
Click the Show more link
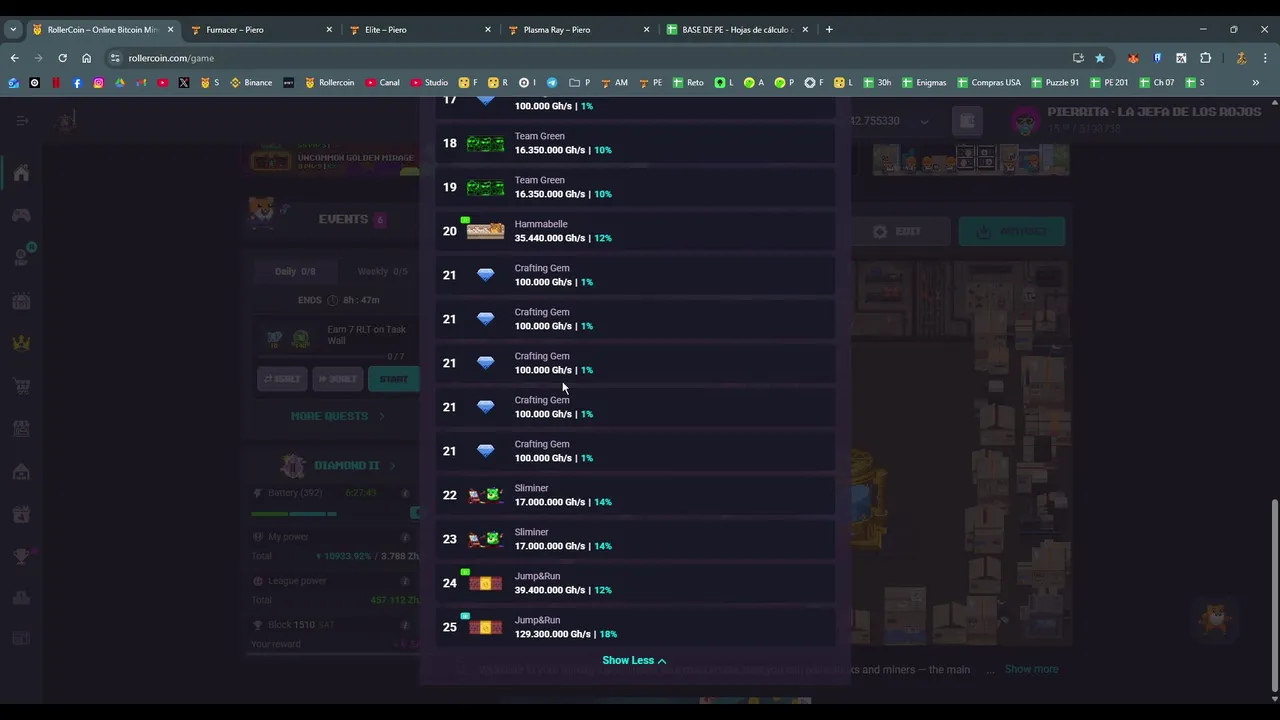pos(1031,669)
